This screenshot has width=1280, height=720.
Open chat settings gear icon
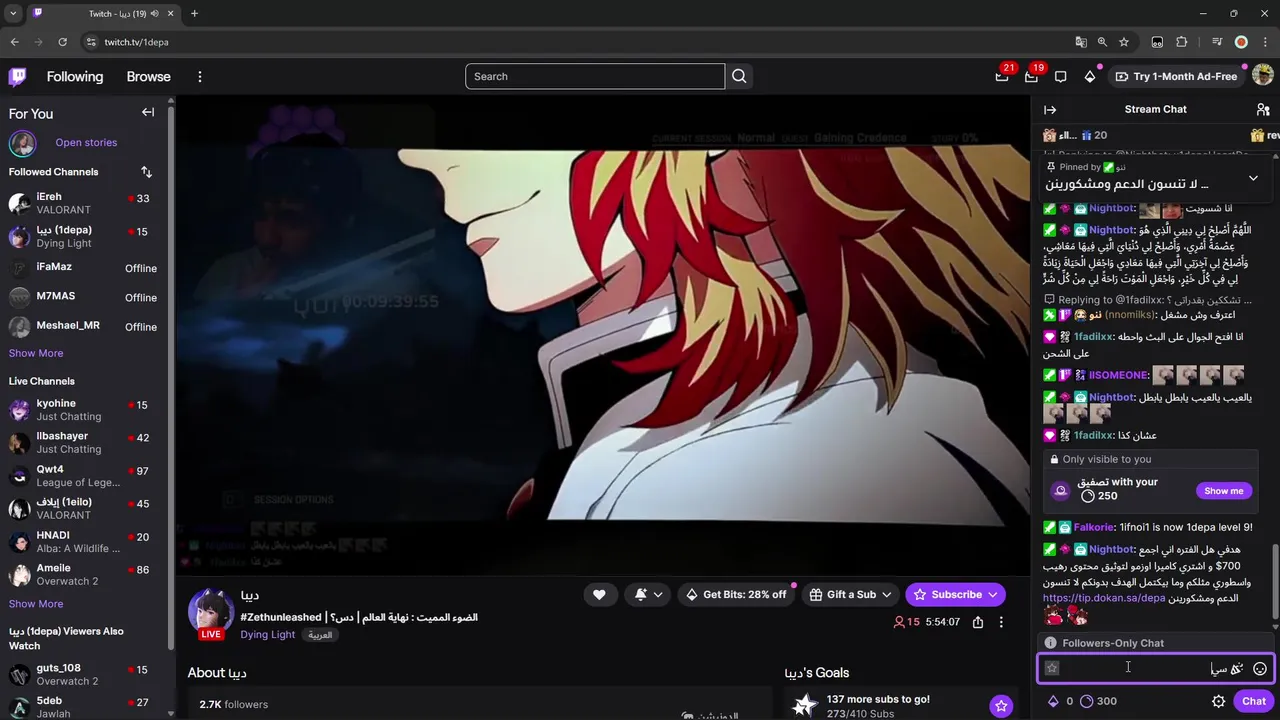(x=1218, y=701)
